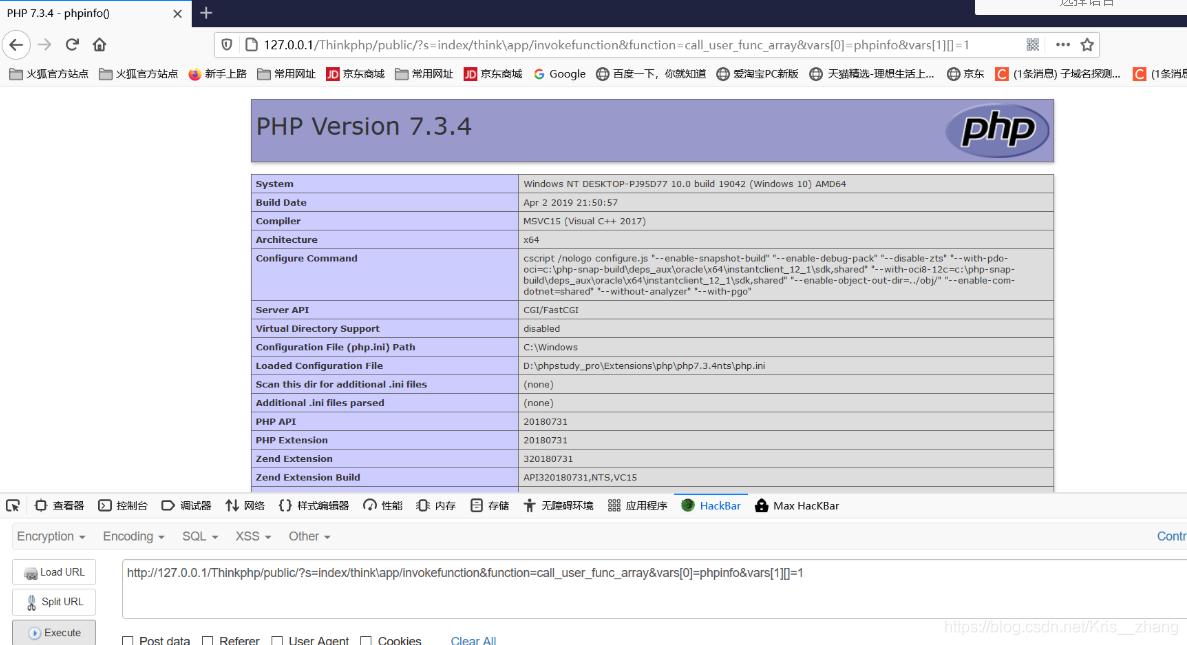Viewport: 1187px width, 645px height.
Task: Click the HackBar URL text area
Action: (654, 589)
